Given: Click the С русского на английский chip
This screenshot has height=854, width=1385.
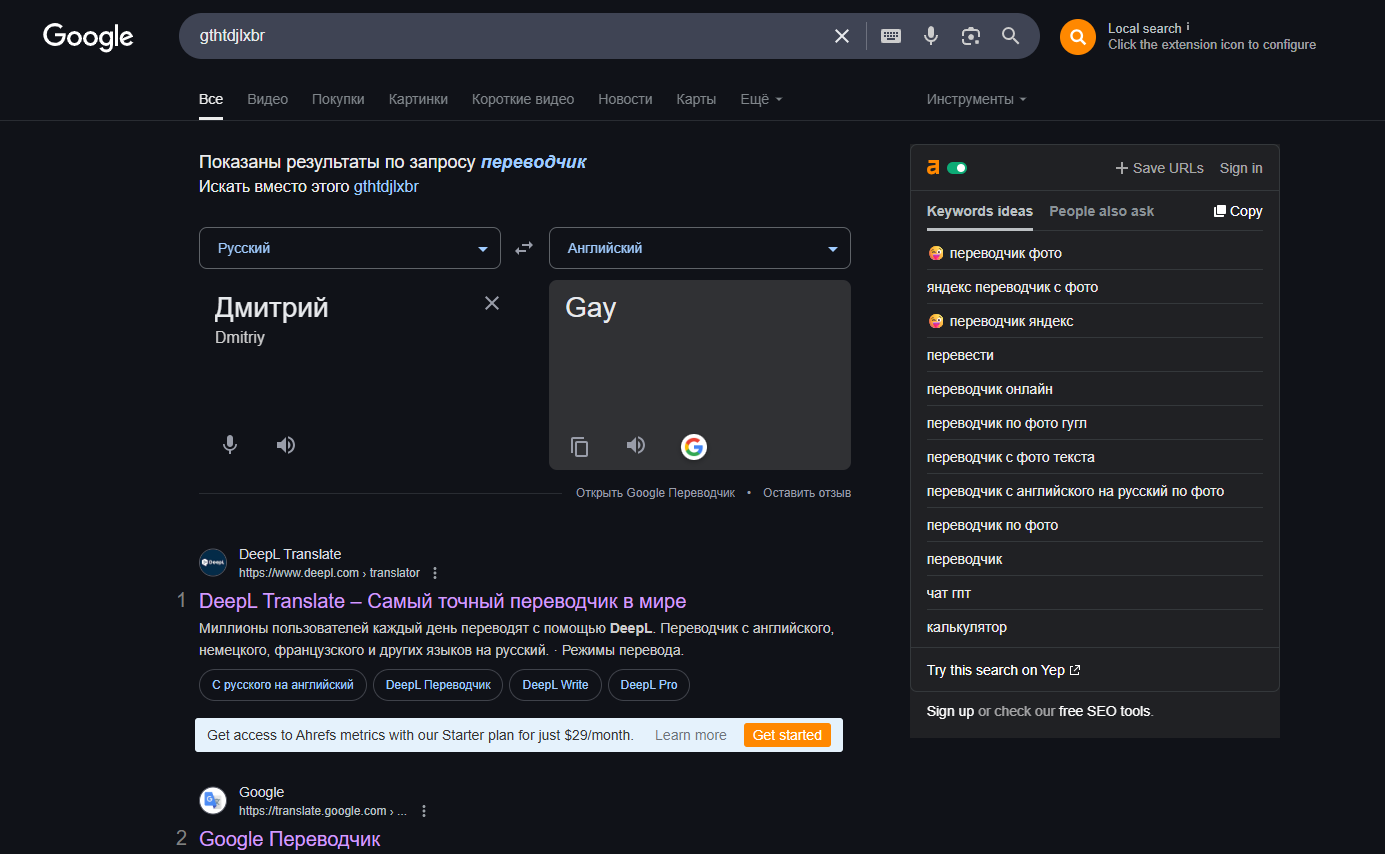Looking at the screenshot, I should point(283,685).
